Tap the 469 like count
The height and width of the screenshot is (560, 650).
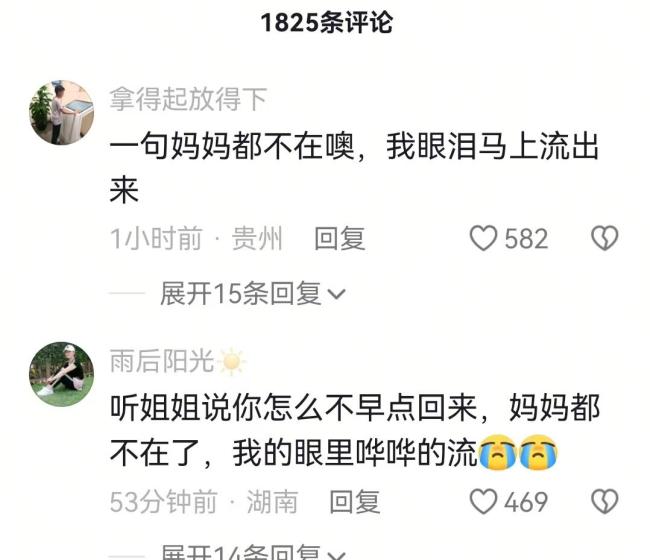coord(526,502)
